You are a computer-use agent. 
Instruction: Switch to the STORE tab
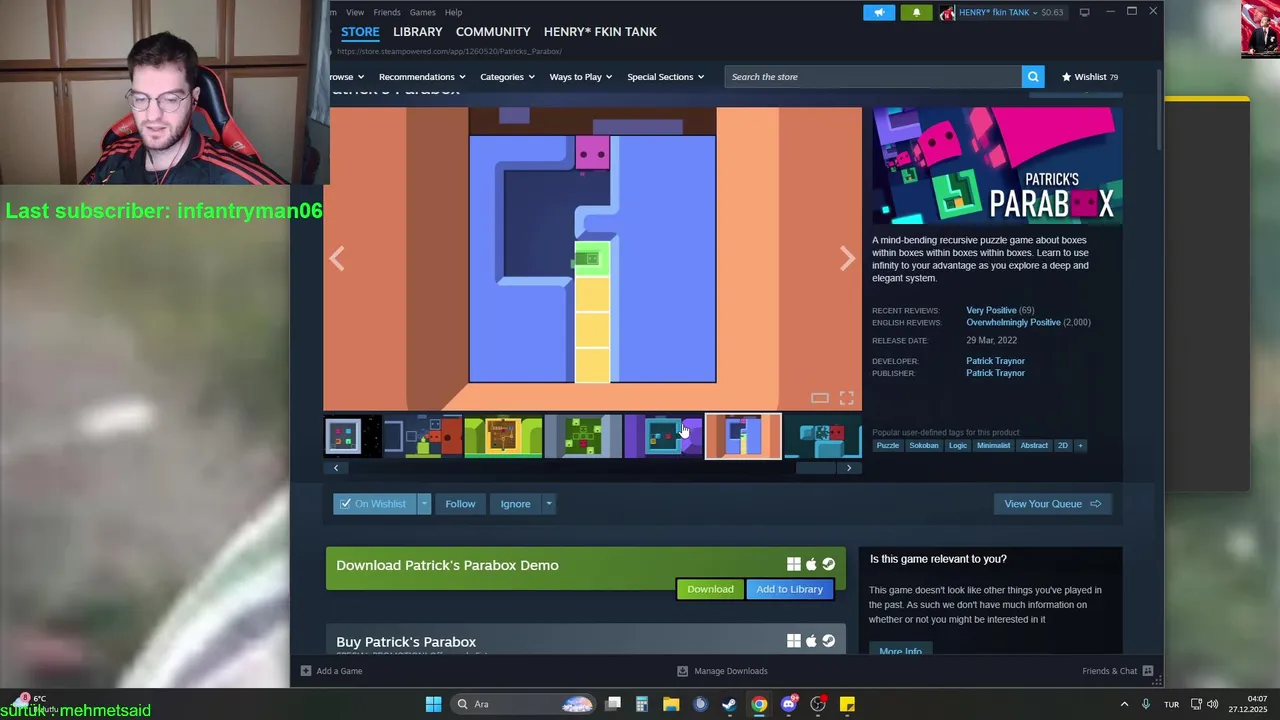[x=360, y=32]
